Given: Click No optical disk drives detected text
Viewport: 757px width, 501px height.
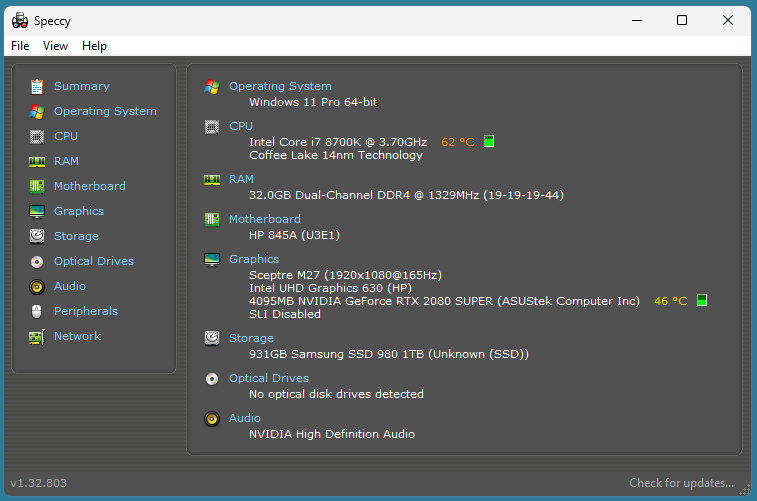Looking at the screenshot, I should point(336,394).
